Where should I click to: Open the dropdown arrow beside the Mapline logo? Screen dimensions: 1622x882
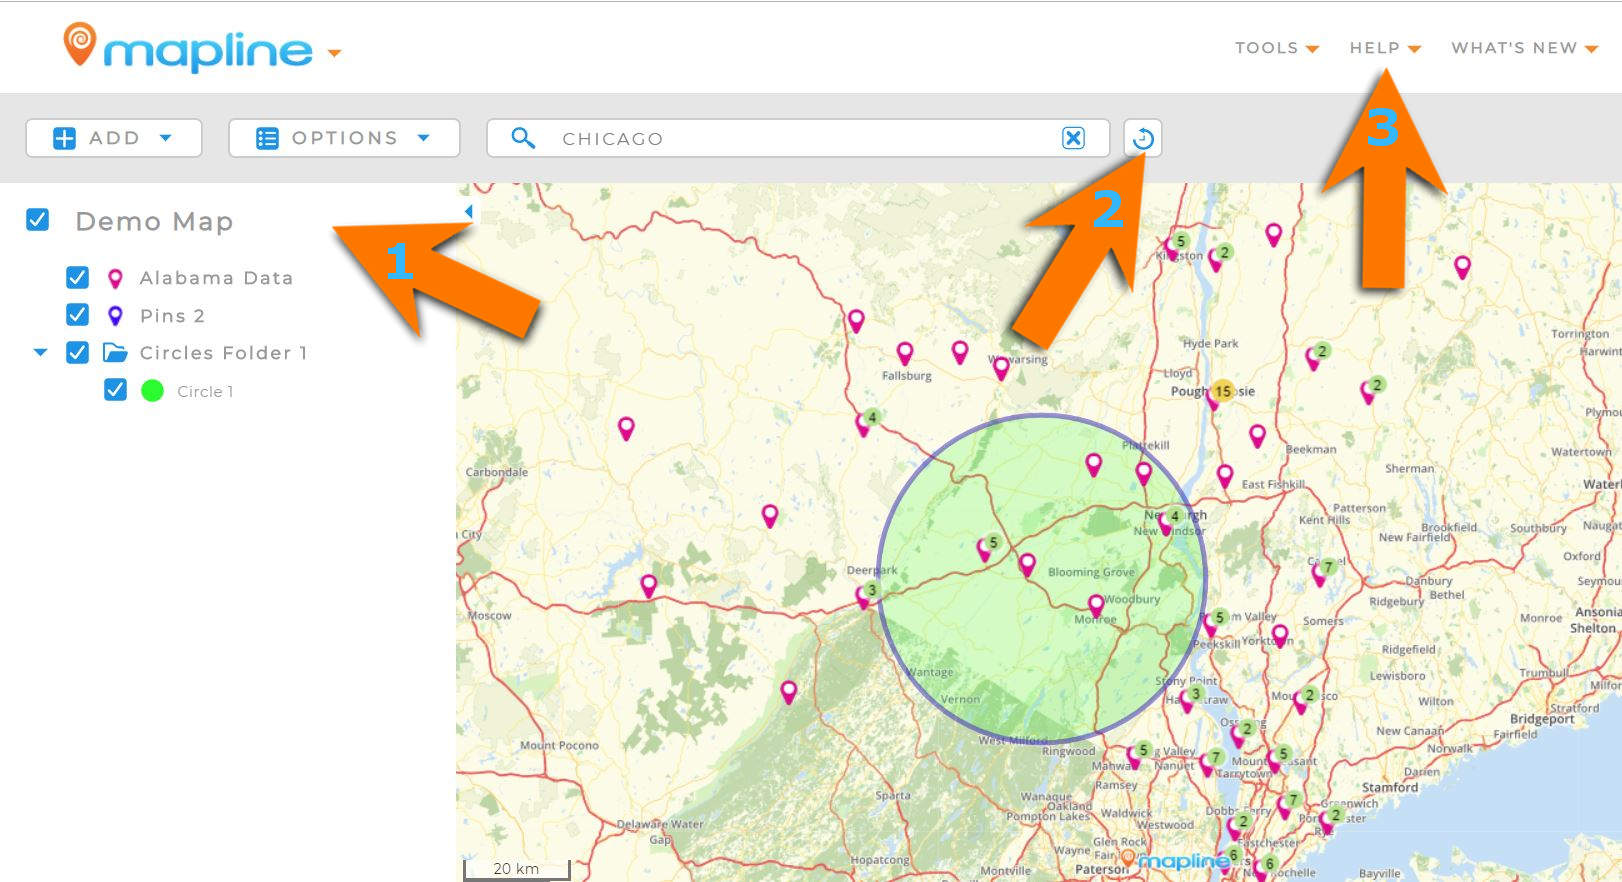point(334,53)
